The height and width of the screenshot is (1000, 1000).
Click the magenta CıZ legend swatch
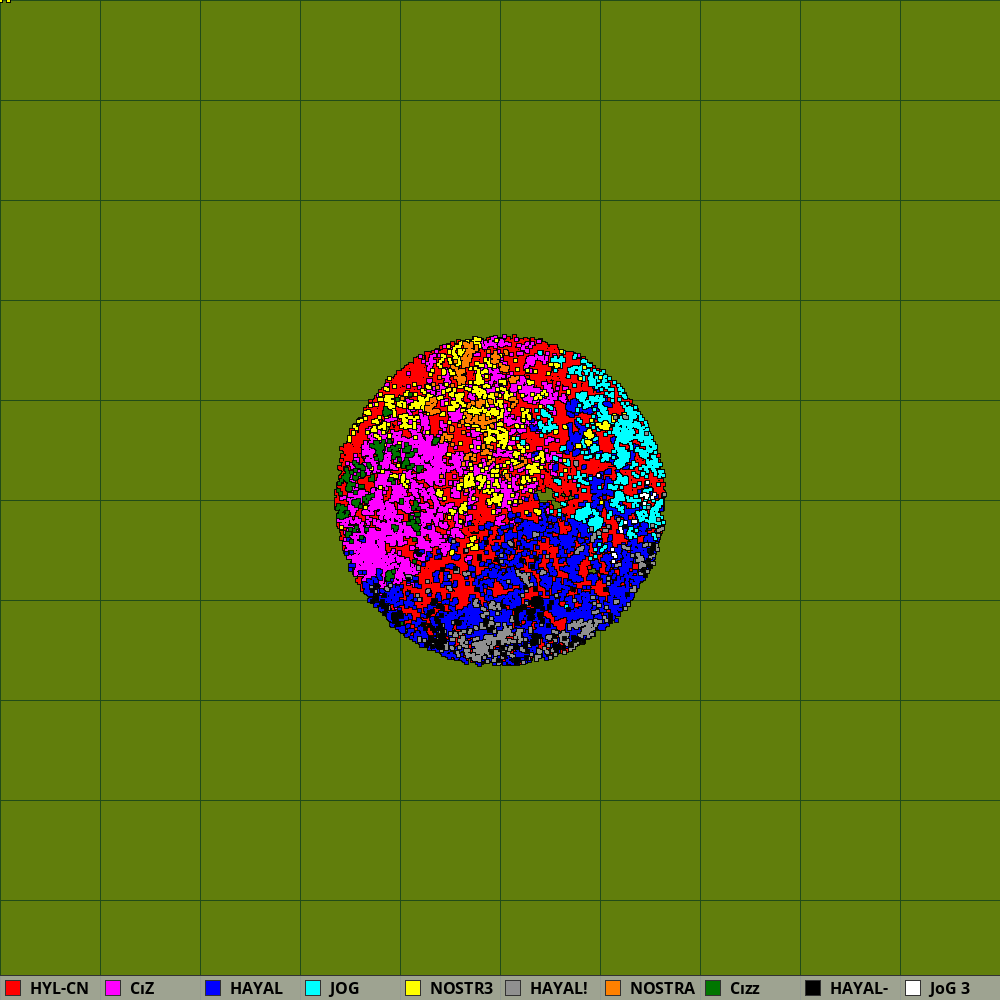(x=113, y=988)
